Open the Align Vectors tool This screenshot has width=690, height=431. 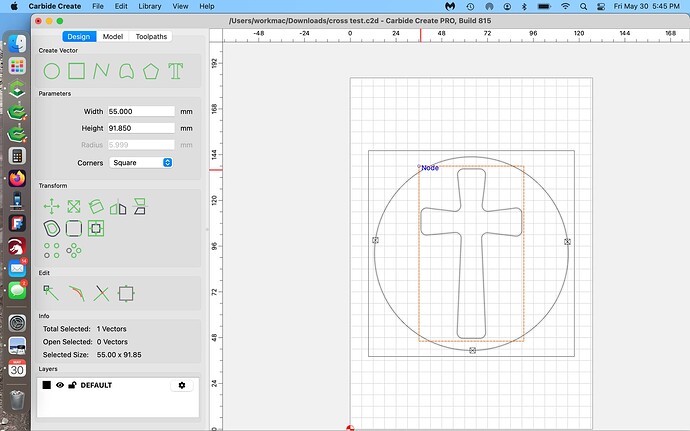pyautogui.click(x=96, y=228)
